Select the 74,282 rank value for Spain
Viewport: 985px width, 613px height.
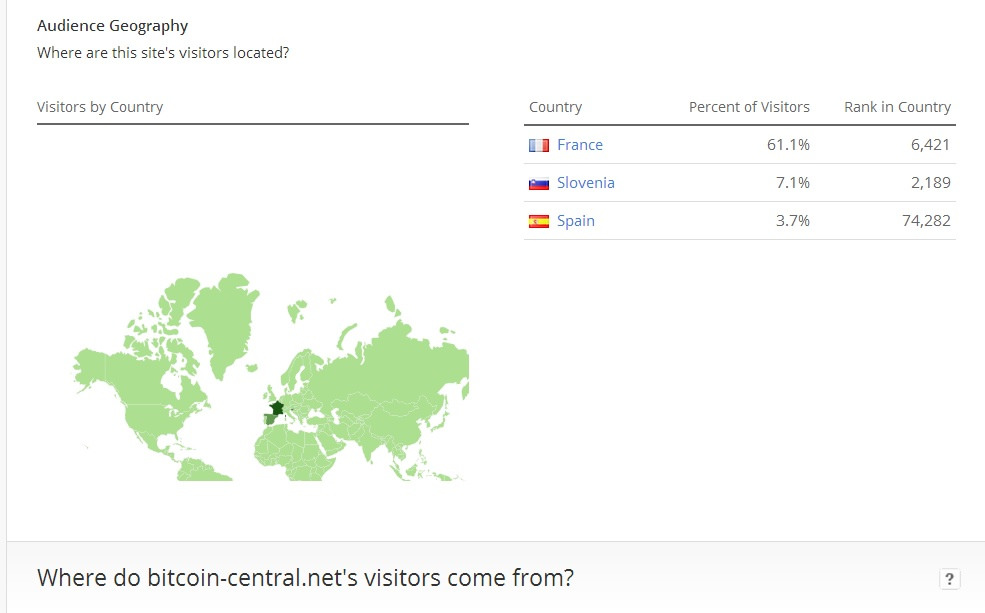tap(926, 221)
